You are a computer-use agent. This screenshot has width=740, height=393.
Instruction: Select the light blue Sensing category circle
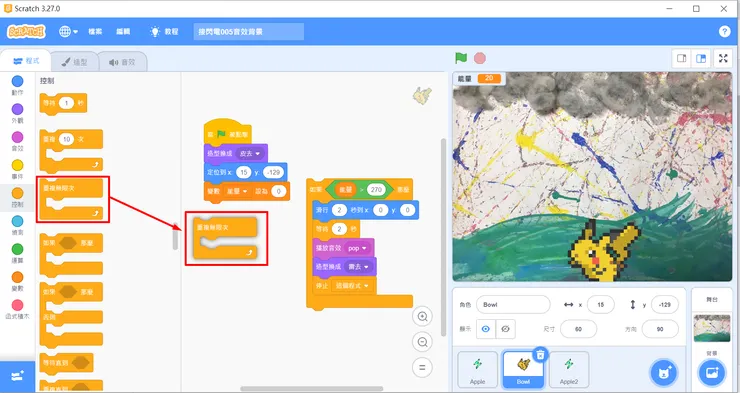(x=17, y=221)
